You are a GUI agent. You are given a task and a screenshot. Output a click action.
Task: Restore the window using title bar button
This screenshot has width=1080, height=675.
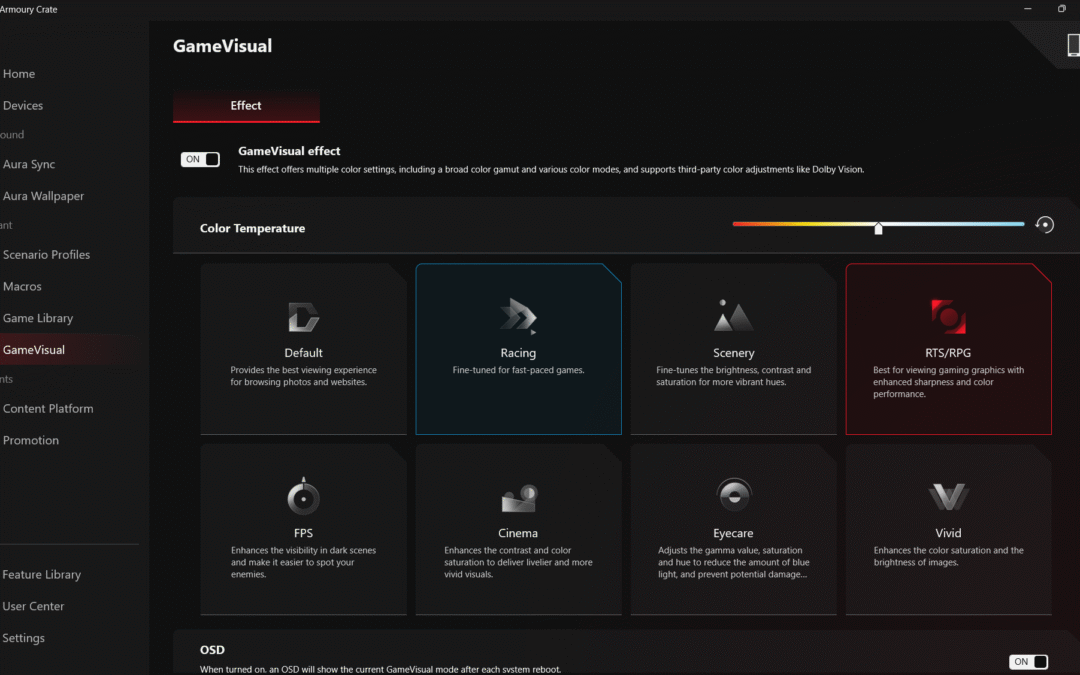[1061, 9]
